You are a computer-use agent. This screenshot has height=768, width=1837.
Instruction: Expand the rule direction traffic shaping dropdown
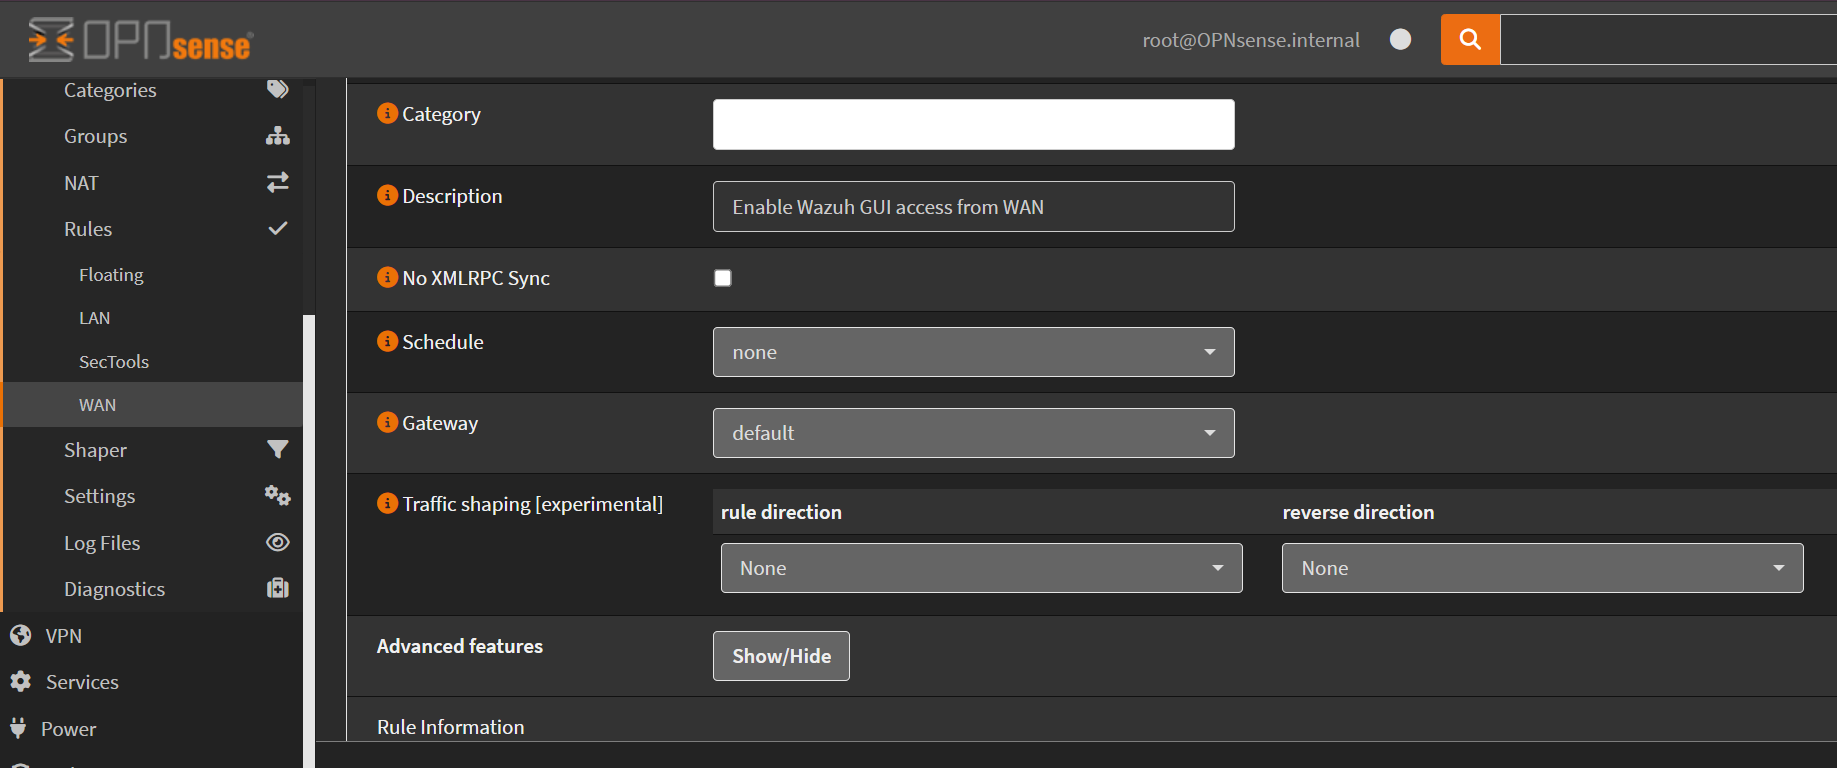(981, 568)
